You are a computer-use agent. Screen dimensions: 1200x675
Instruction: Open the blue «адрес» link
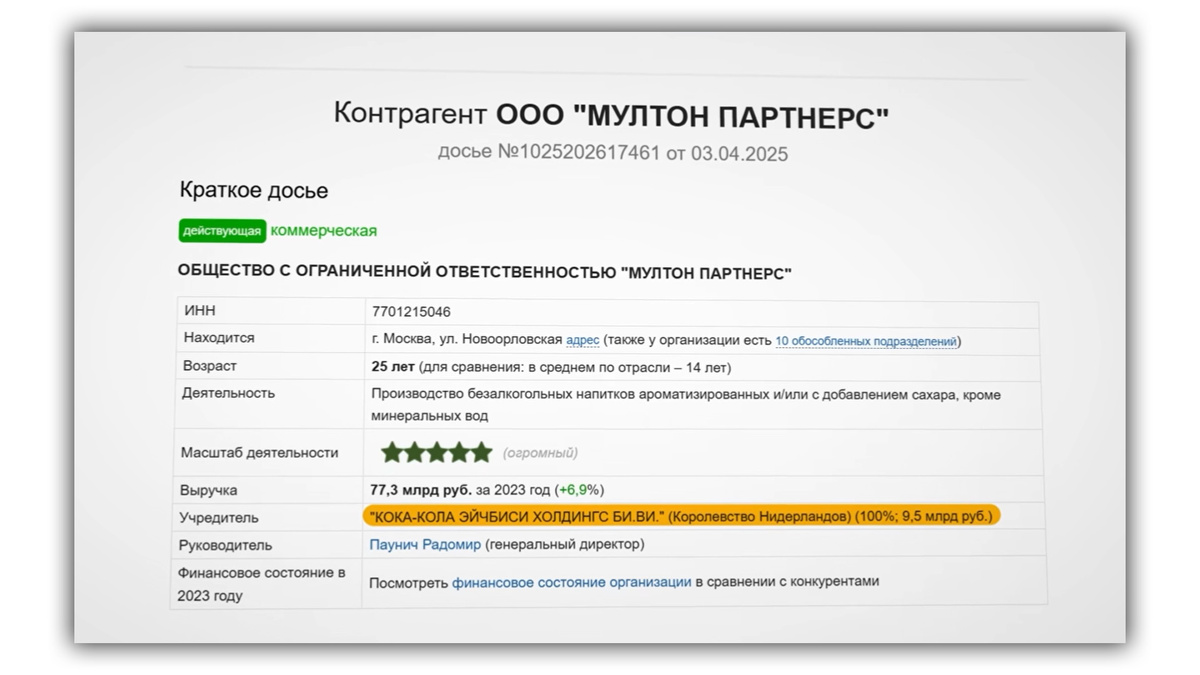[583, 340]
